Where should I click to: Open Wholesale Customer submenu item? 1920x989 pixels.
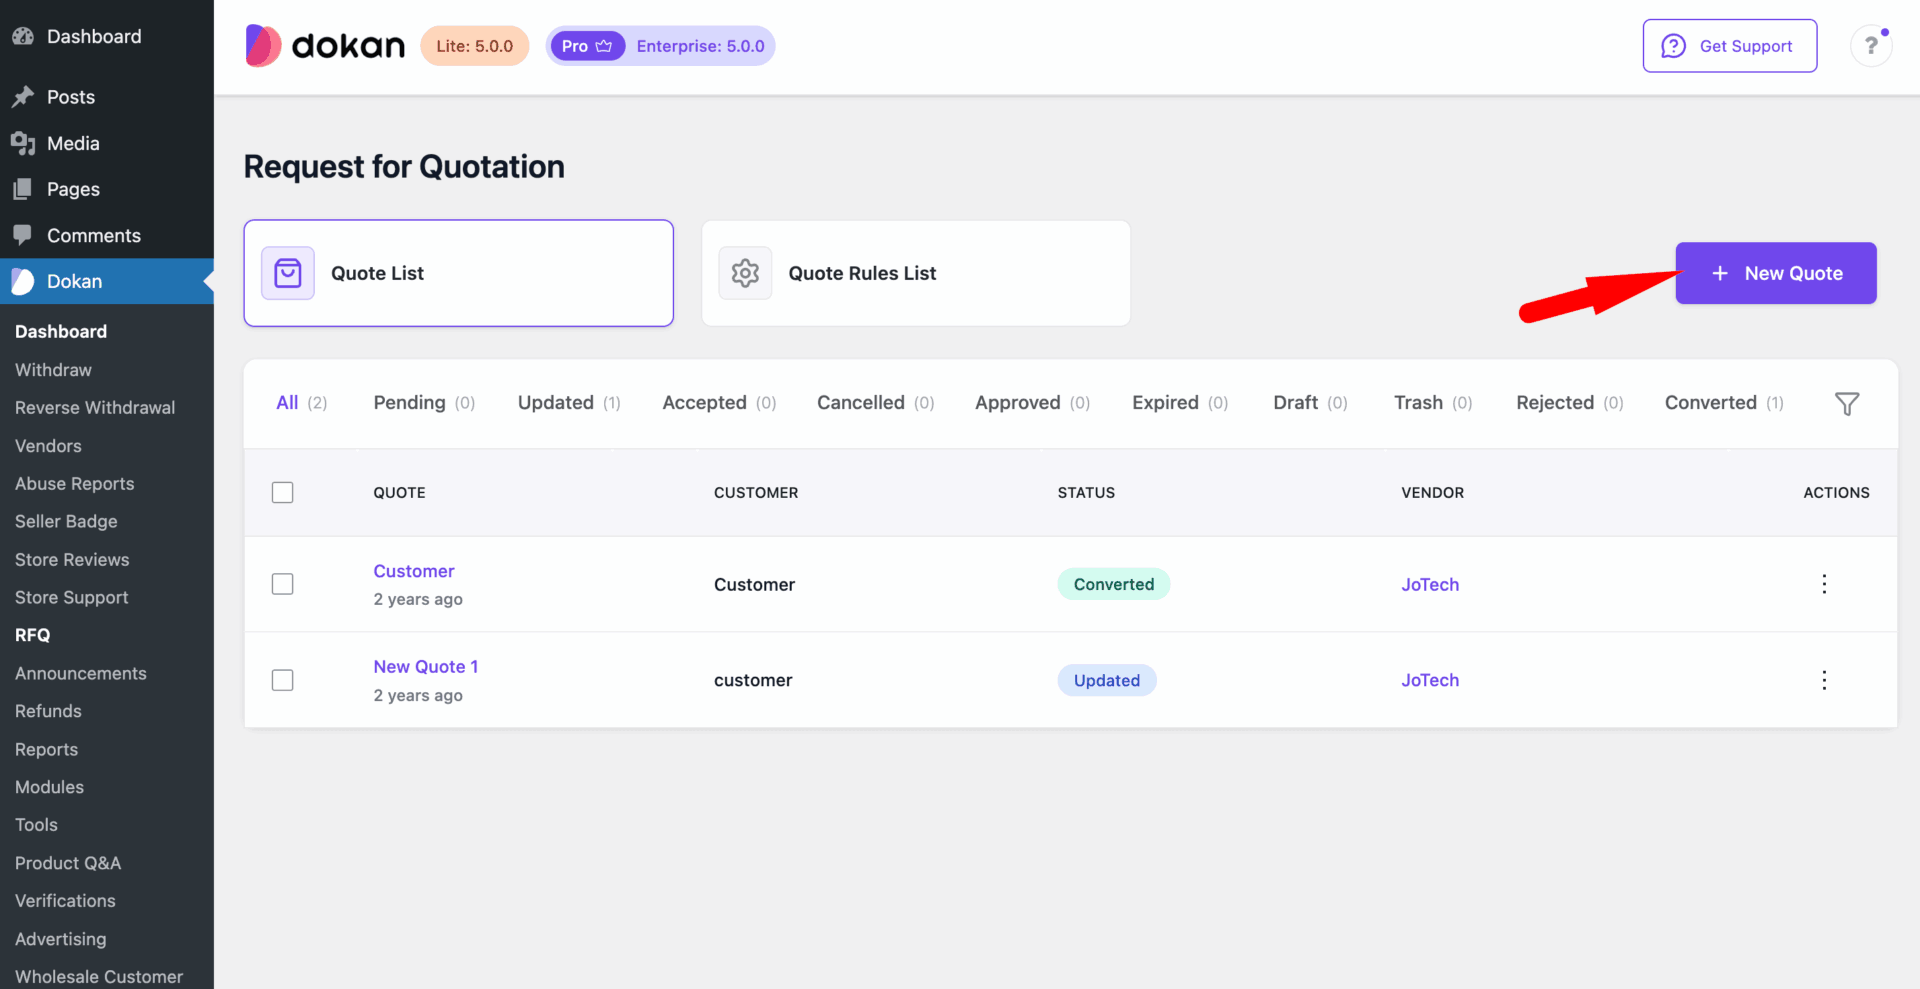point(99,977)
